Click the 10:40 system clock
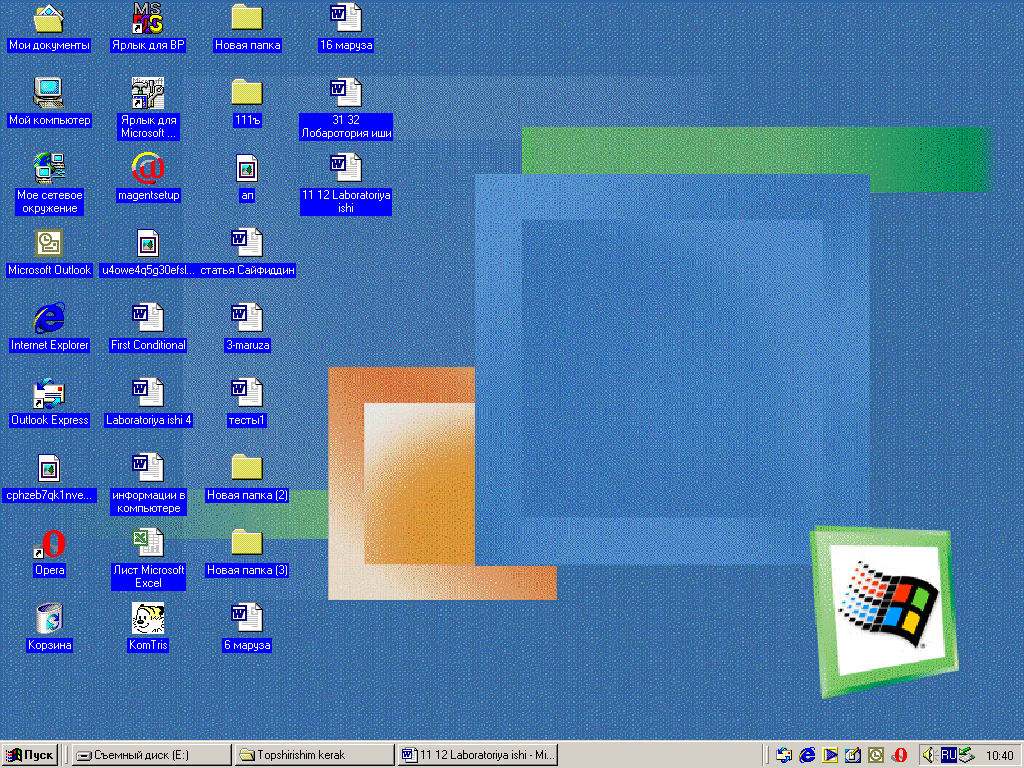The width and height of the screenshot is (1024, 768). 999,756
